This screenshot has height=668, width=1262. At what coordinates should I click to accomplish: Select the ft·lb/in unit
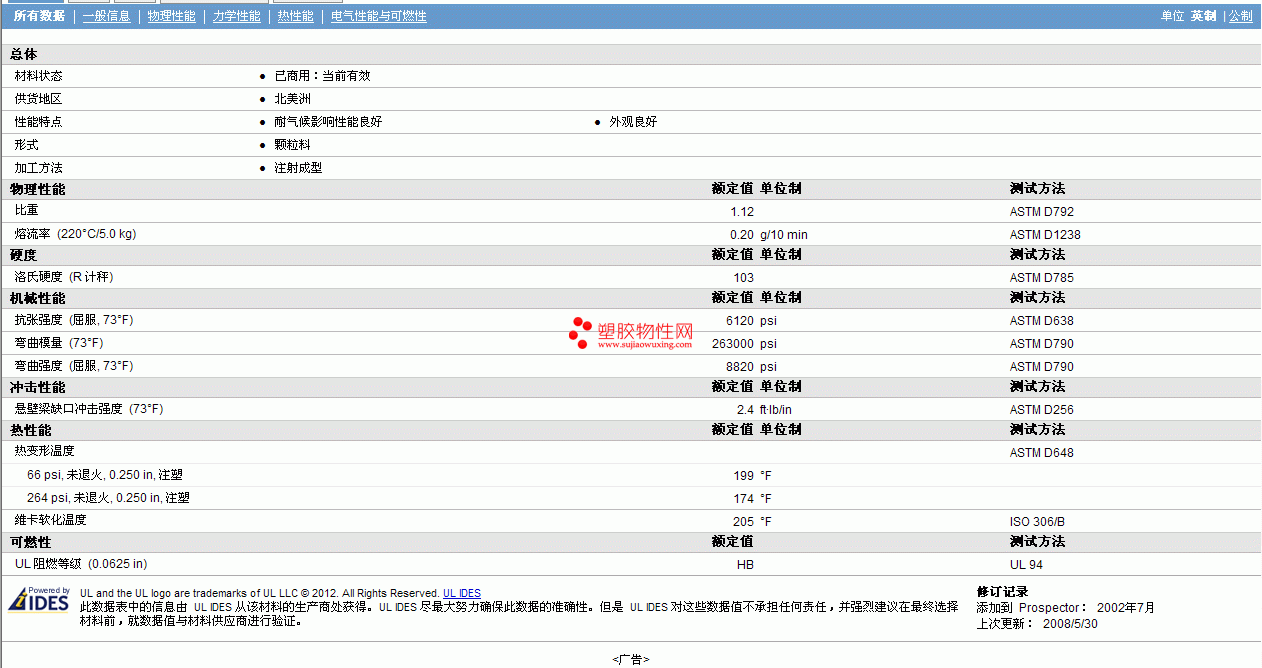[x=776, y=410]
